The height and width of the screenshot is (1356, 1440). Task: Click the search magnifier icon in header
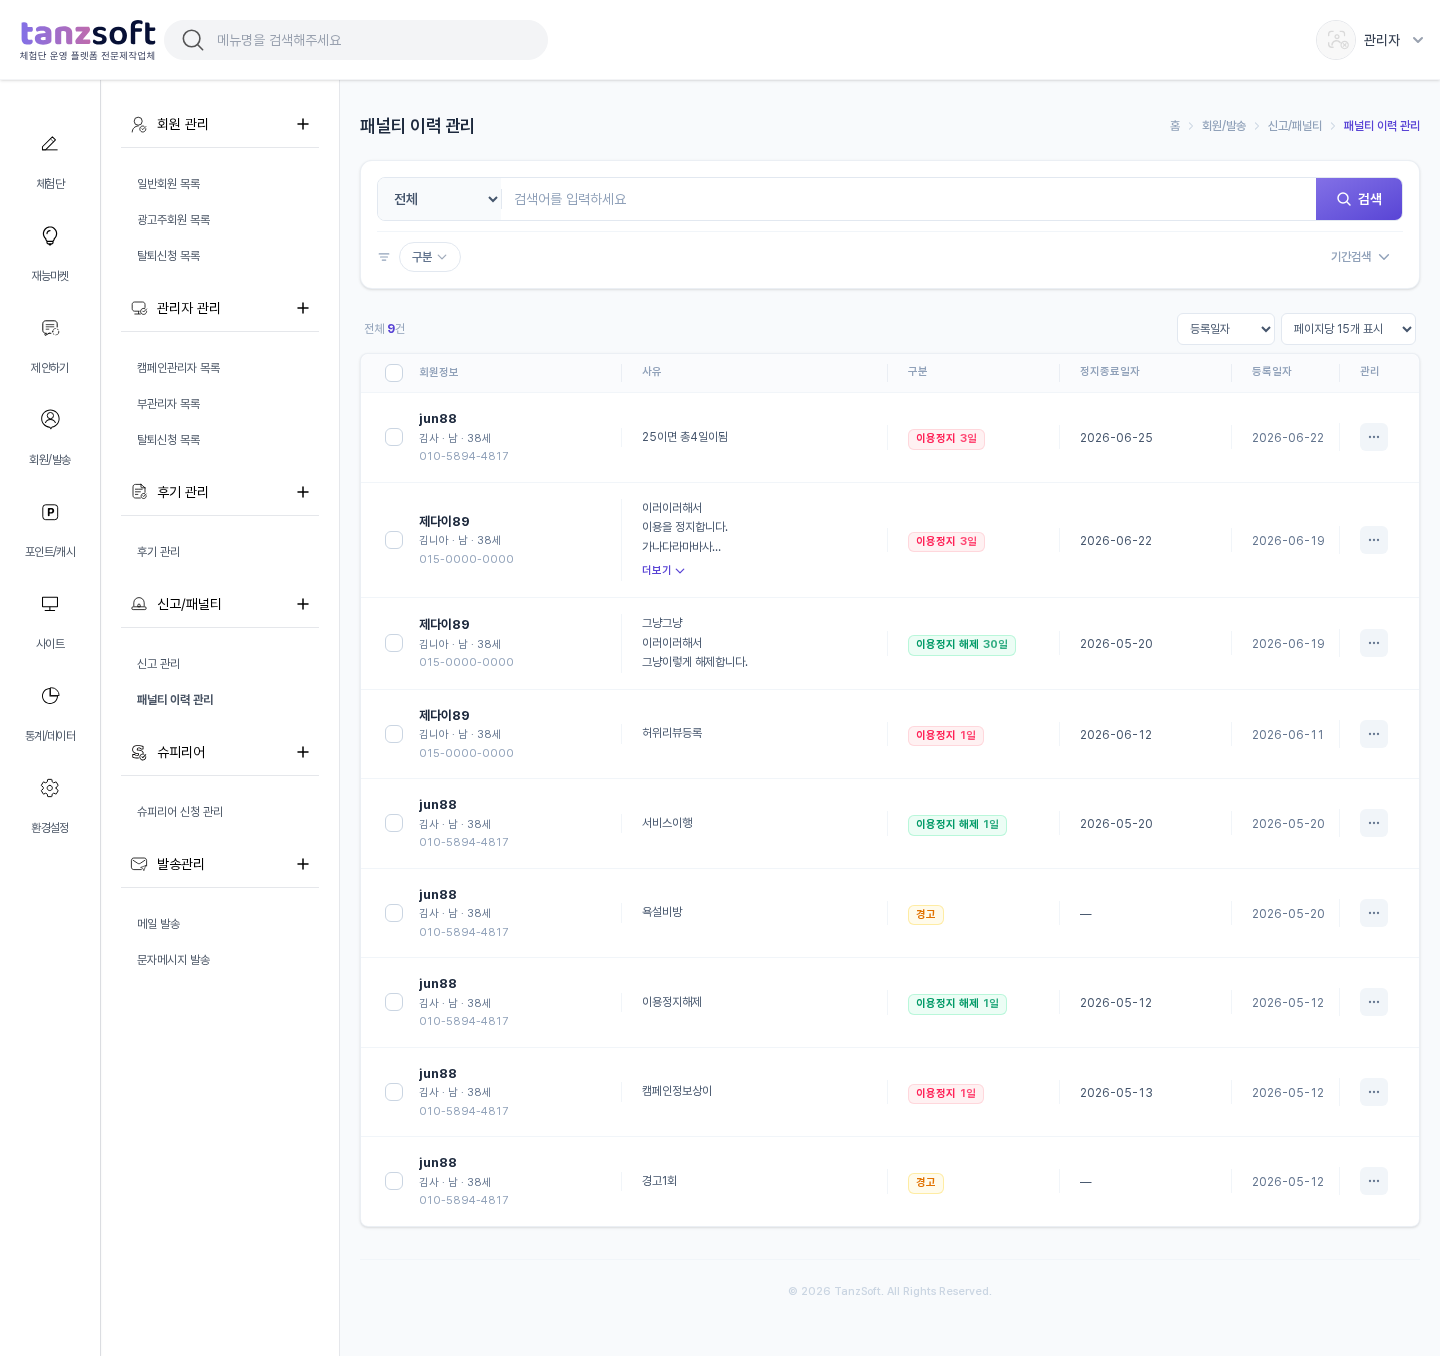(x=193, y=40)
